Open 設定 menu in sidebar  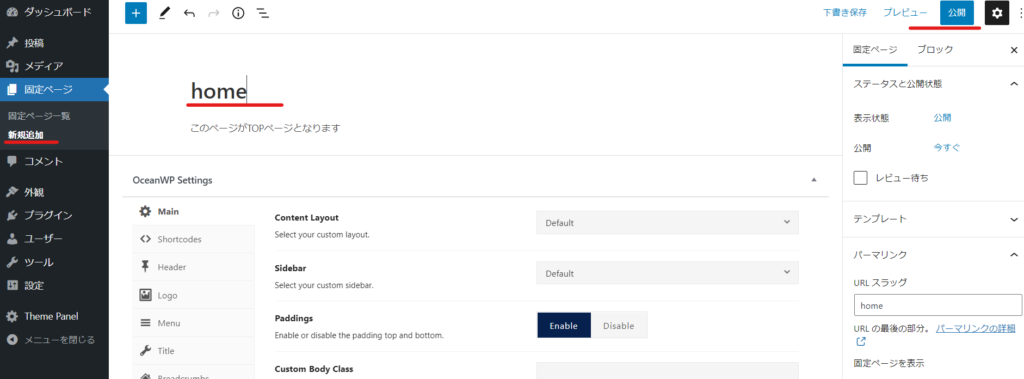pos(55,286)
